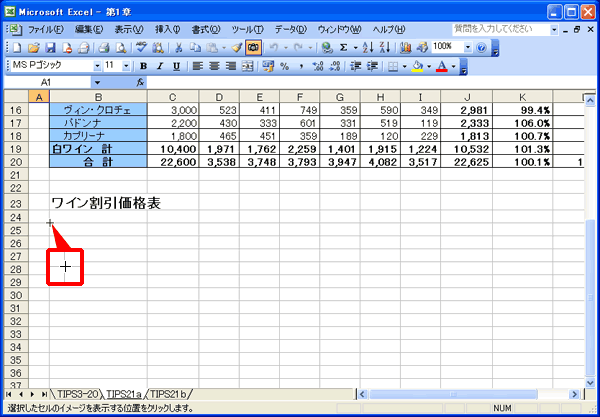
Task: Click the fx Insert Function button
Action: 140,82
